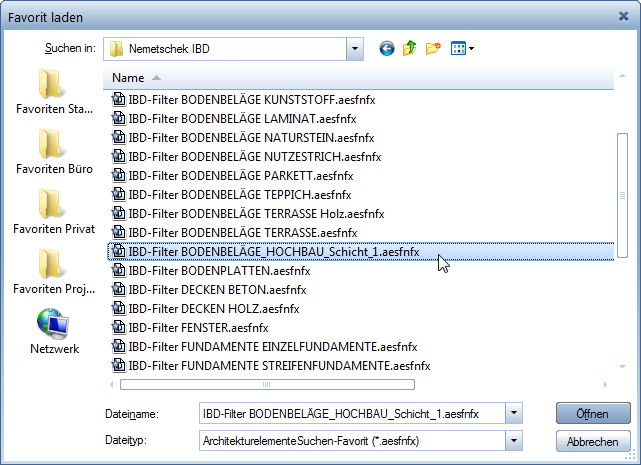Click file icon of DECKEN HOLZ
This screenshot has height=465, width=641.
pos(119,308)
